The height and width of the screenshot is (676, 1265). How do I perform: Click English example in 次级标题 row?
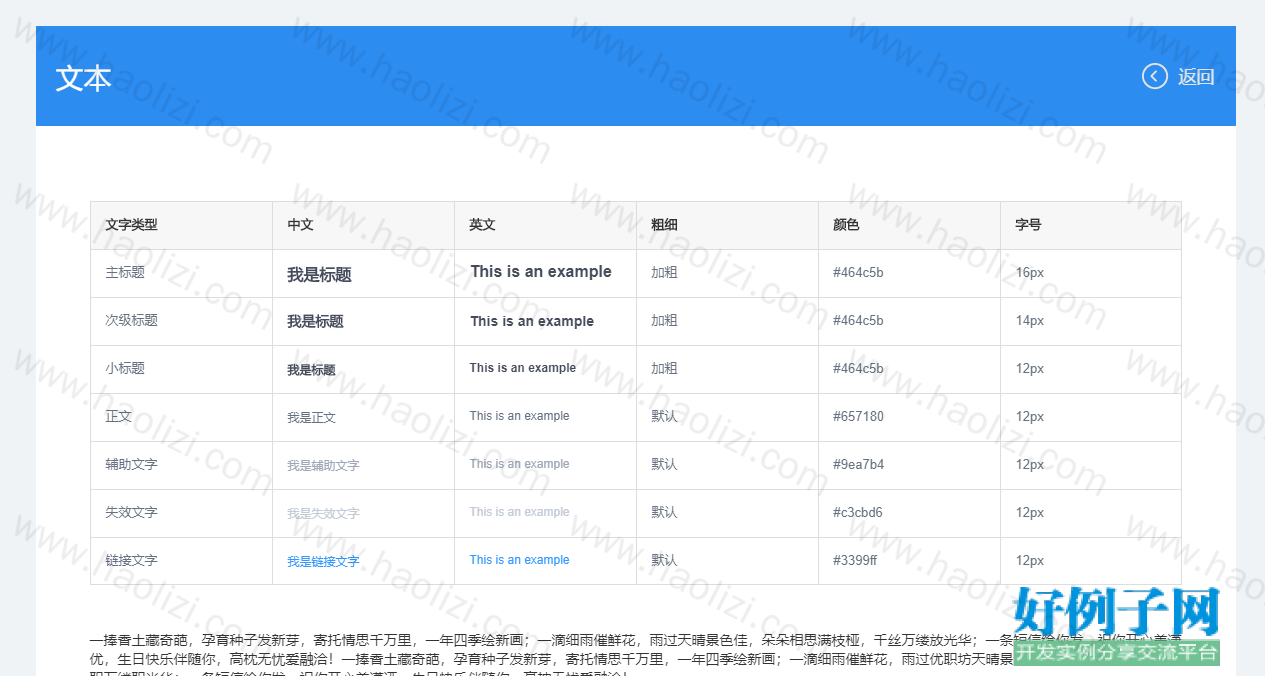pyautogui.click(x=532, y=321)
